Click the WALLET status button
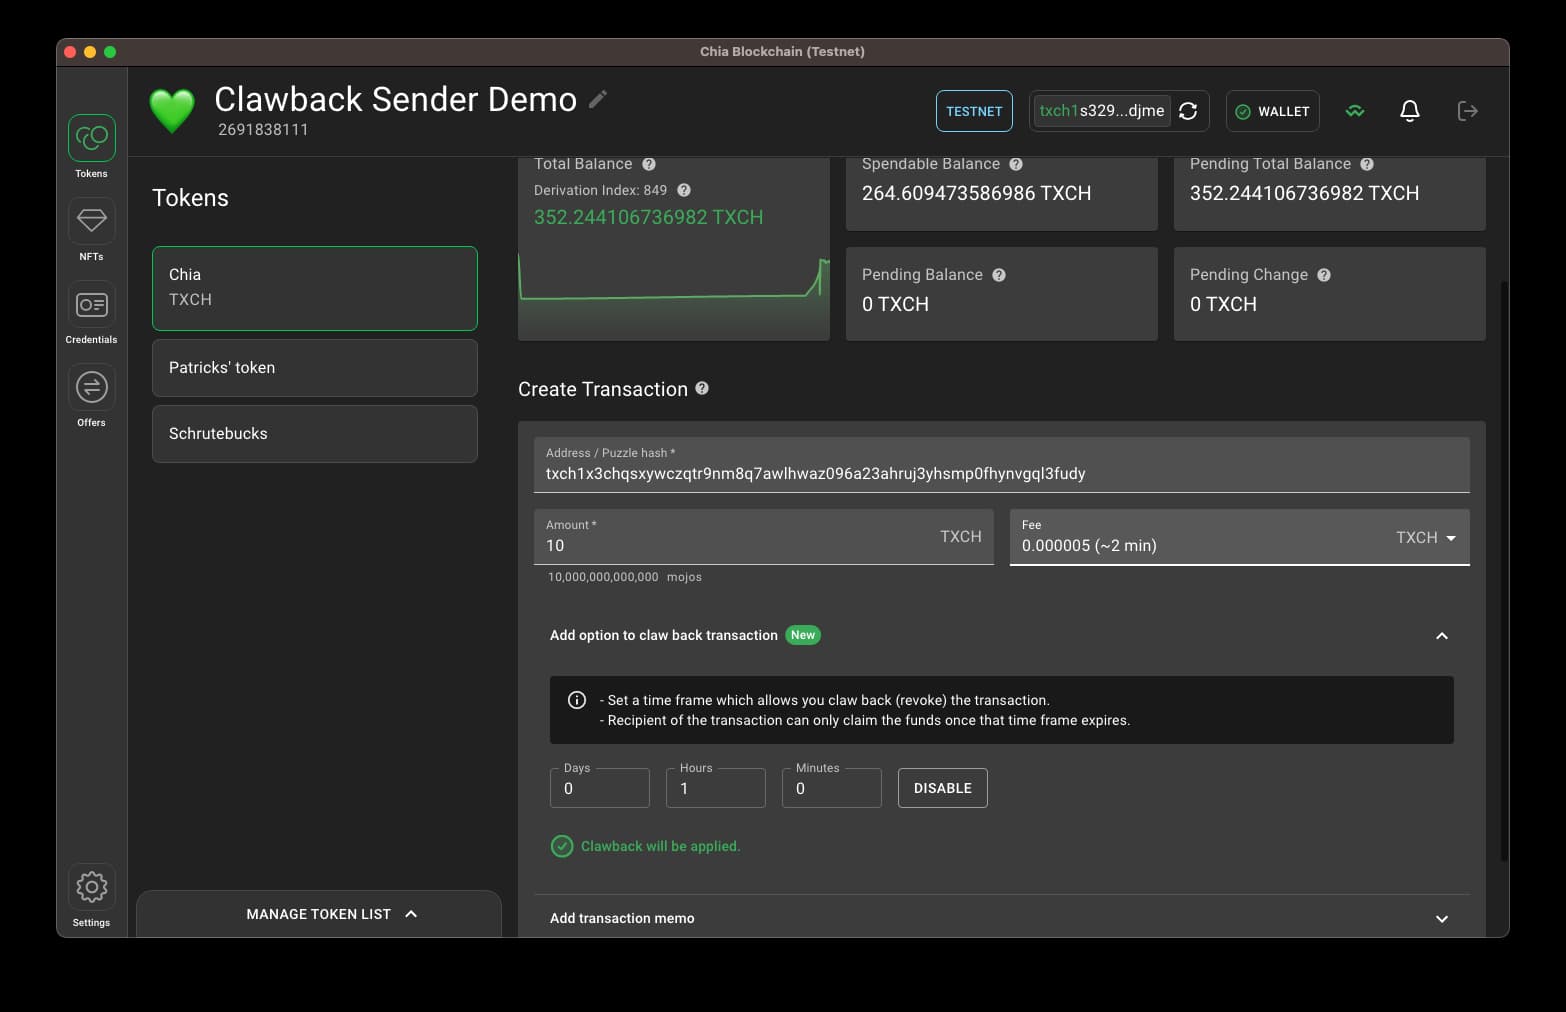This screenshot has width=1566, height=1012. pyautogui.click(x=1272, y=111)
